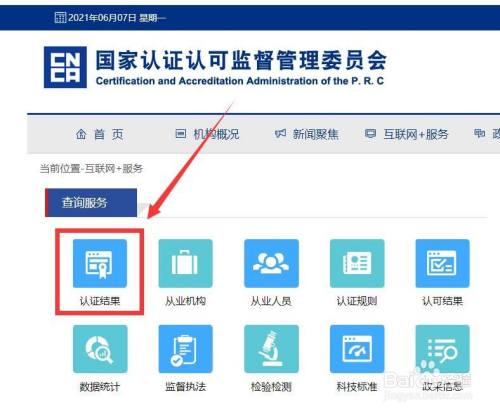Image resolution: width=500 pixels, height=413 pixels.
Task: Open 互联网+服务 navigation item
Action: click(x=416, y=134)
